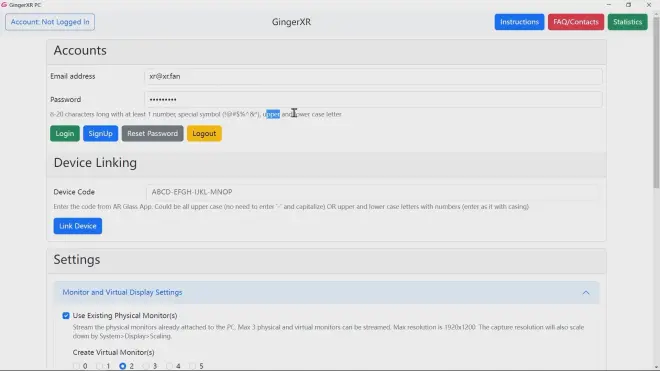
Task: Click the yellow Logout button
Action: (204, 133)
